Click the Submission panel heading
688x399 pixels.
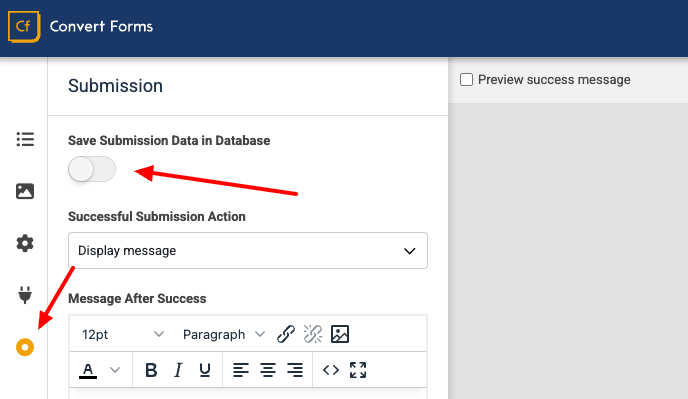coord(115,86)
